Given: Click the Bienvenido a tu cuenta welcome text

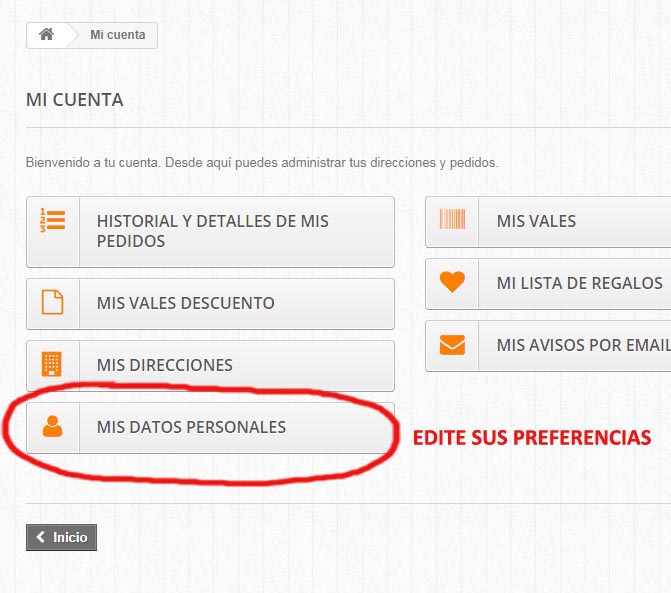Looking at the screenshot, I should [x=262, y=163].
